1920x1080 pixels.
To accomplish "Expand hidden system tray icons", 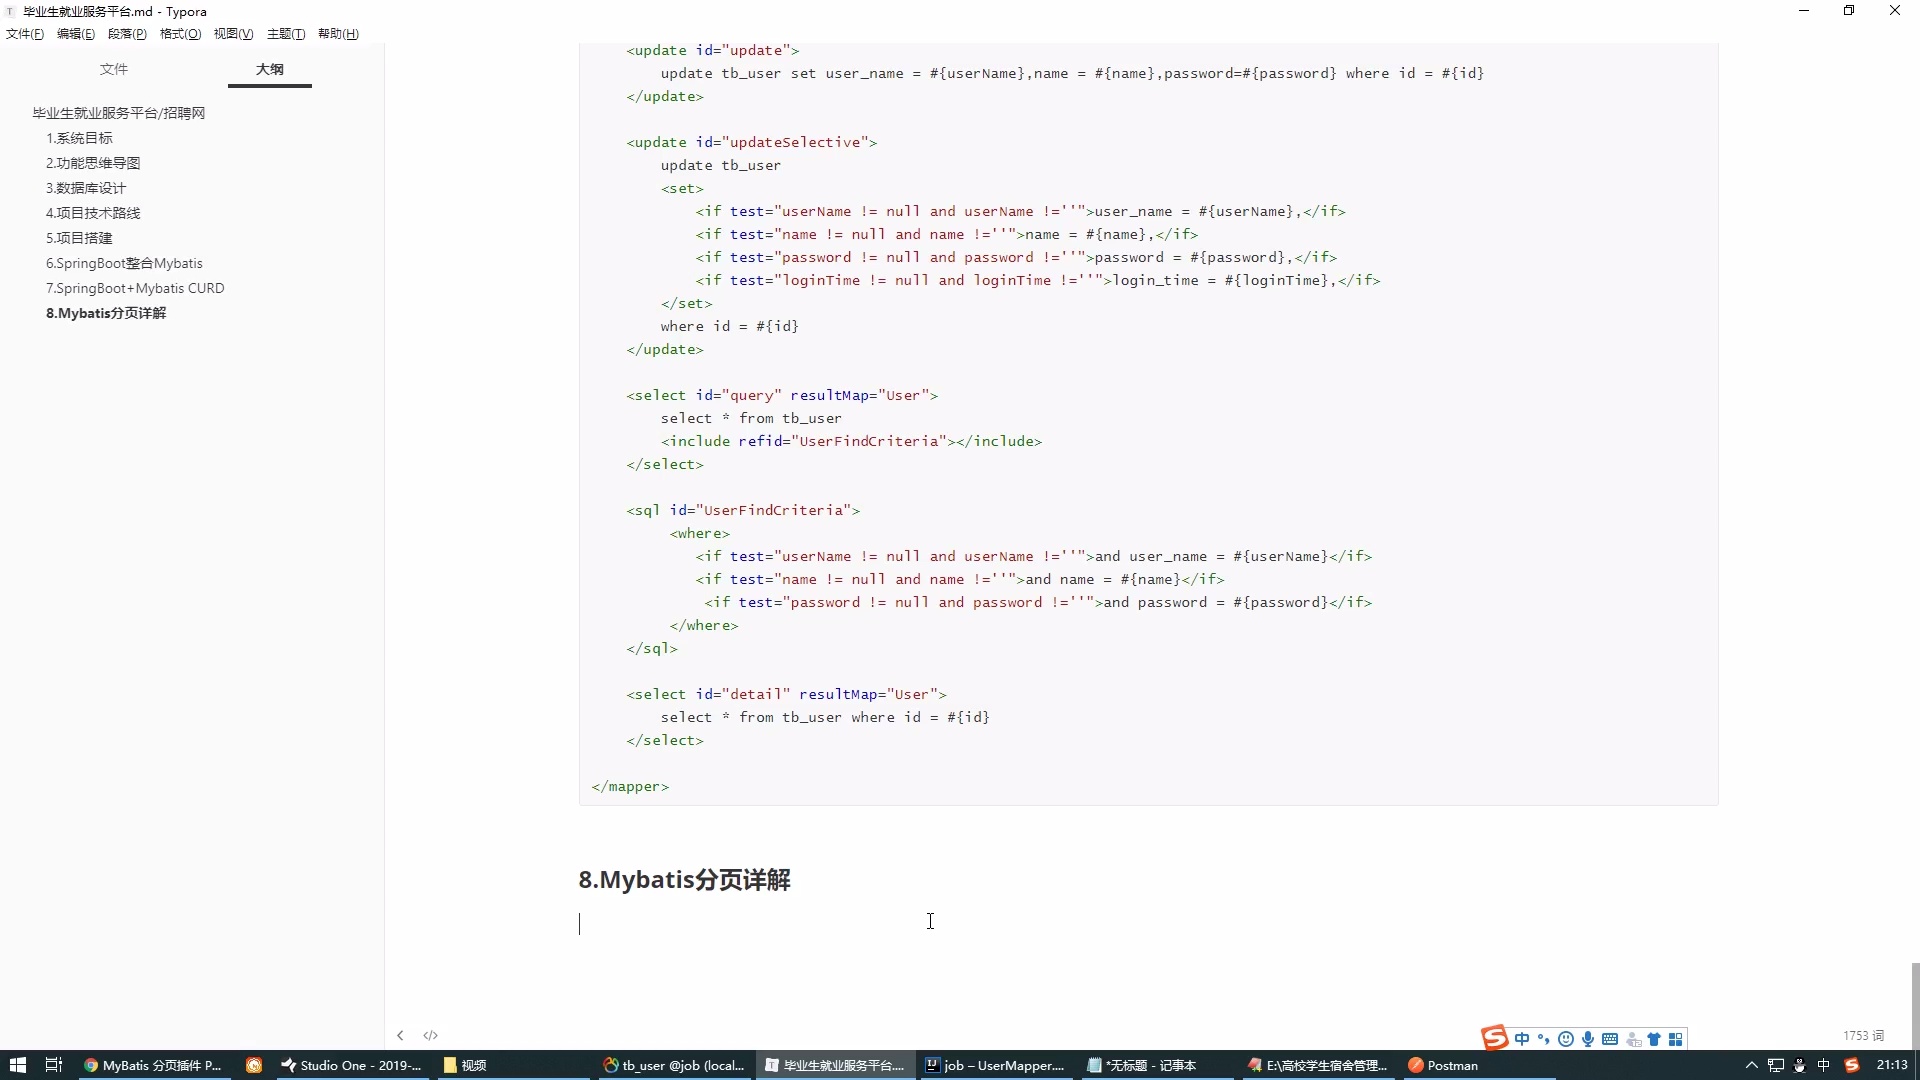I will [1752, 1065].
